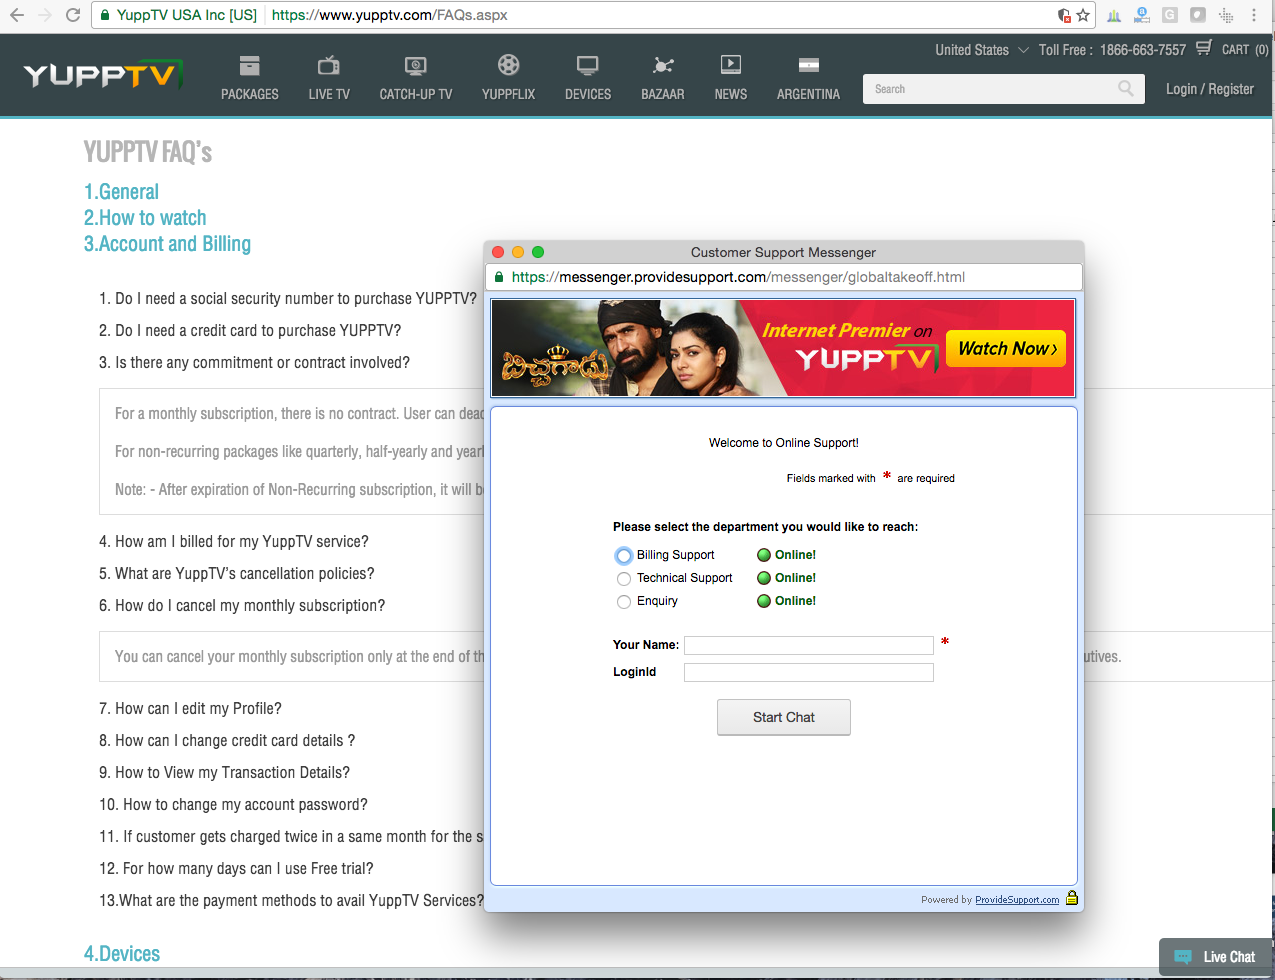Open the CART (0) link
The width and height of the screenshot is (1275, 980).
1245,50
